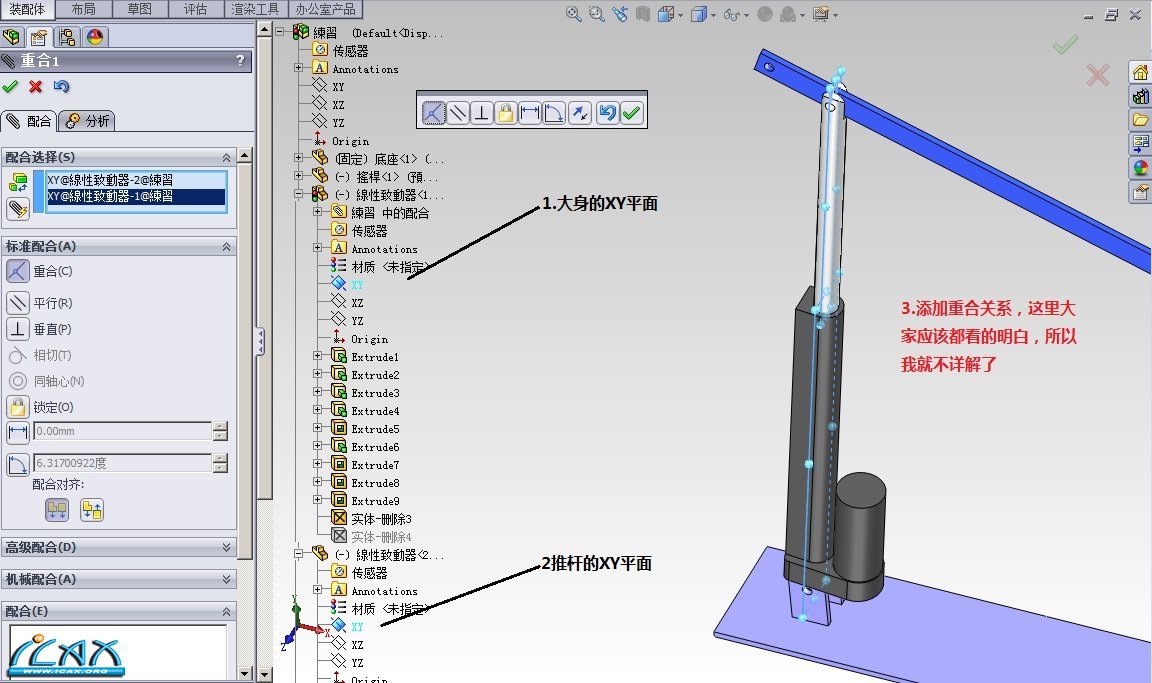1152x683 pixels.
Task: Click the large green confirm checkmark in viewport corner
Action: [1065, 45]
